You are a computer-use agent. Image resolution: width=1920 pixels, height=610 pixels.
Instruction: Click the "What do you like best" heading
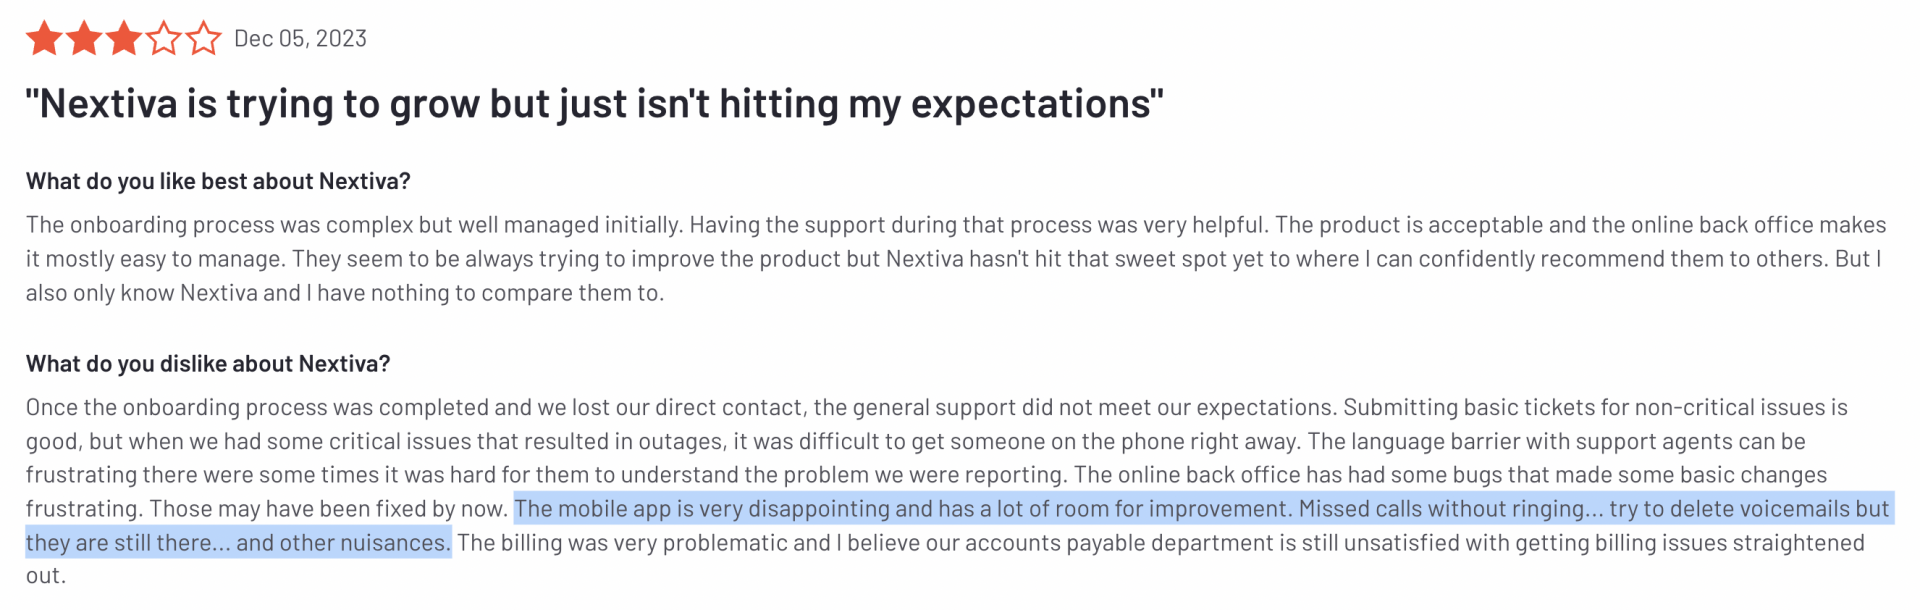click(218, 181)
